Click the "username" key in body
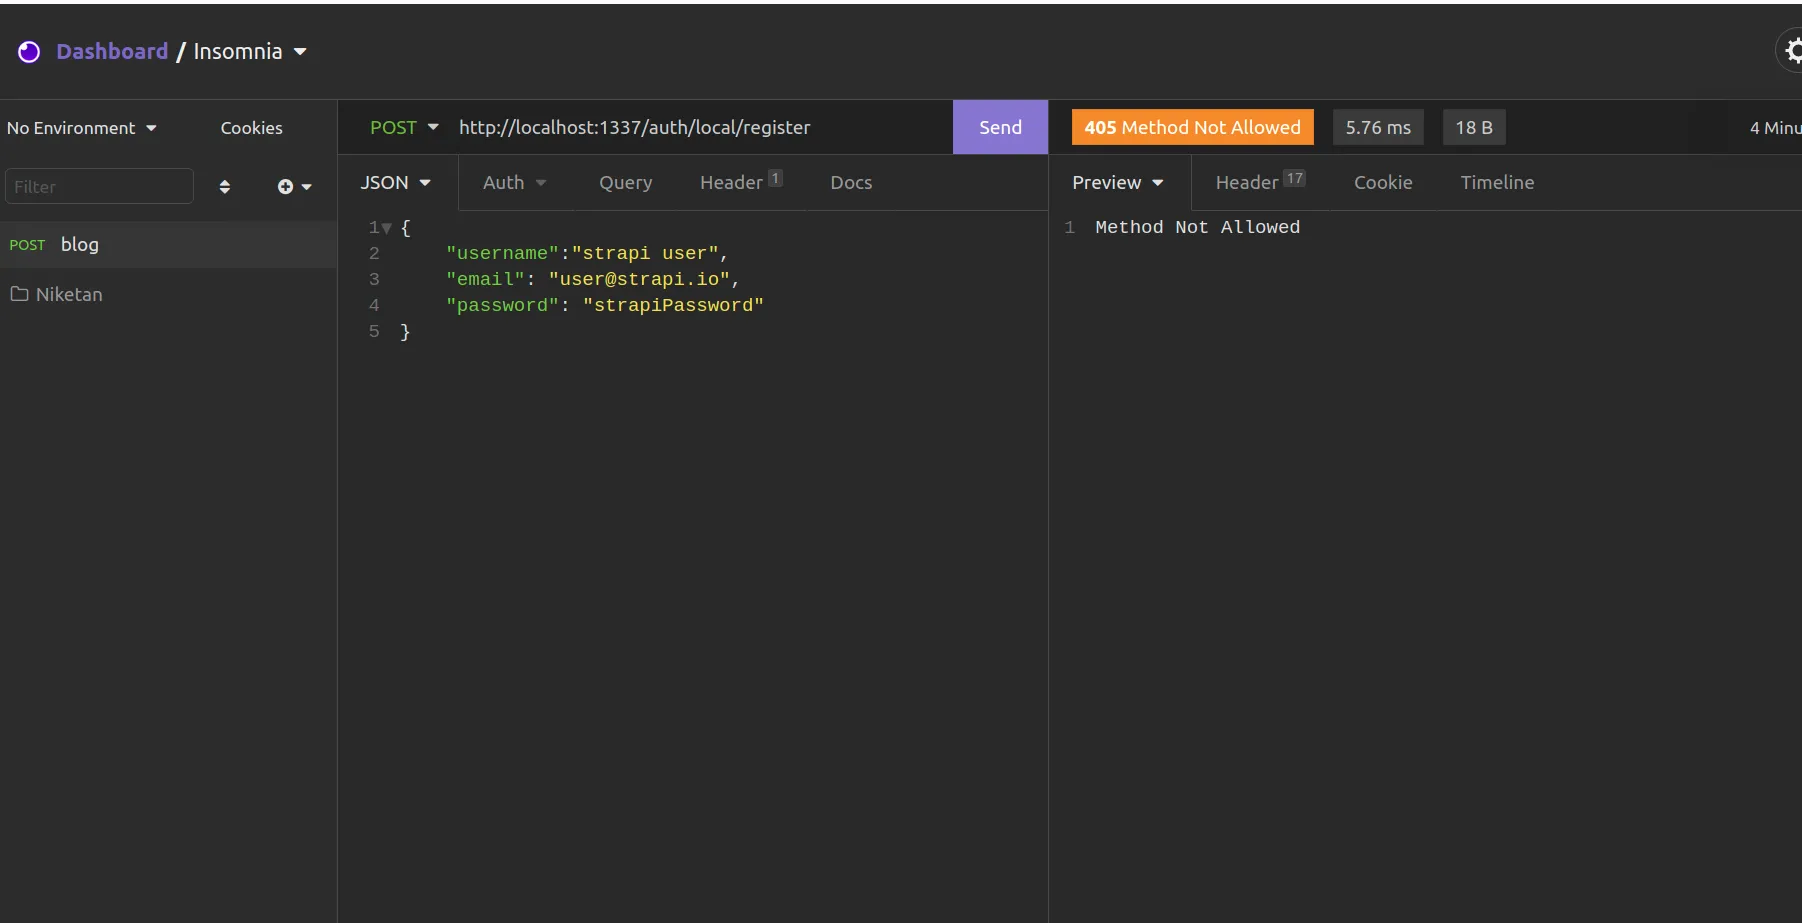Image resolution: width=1802 pixels, height=923 pixels. coord(502,253)
